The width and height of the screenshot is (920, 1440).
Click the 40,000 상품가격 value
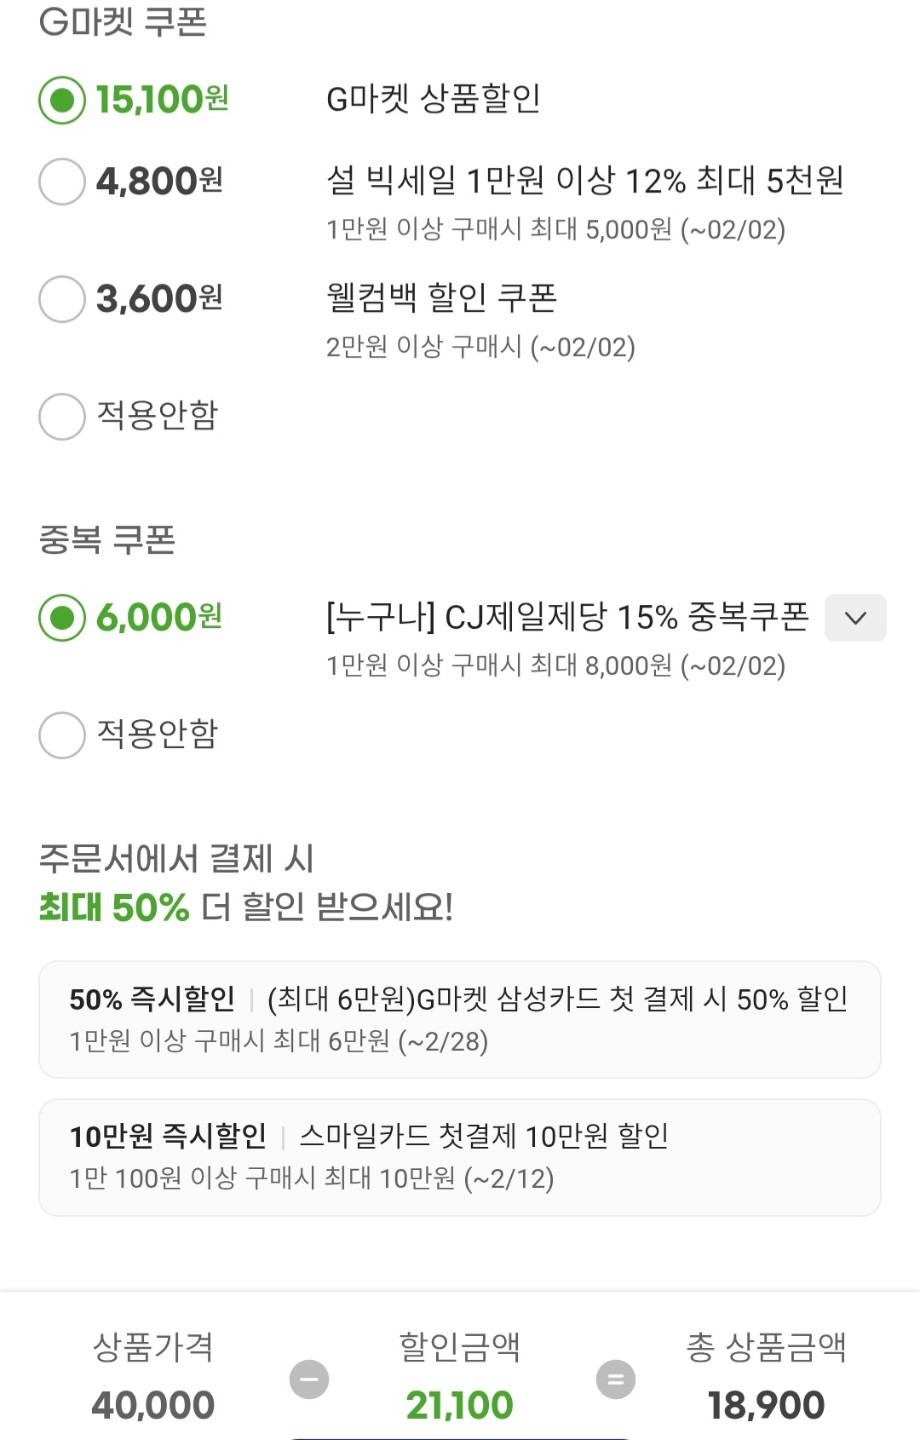point(153,1406)
